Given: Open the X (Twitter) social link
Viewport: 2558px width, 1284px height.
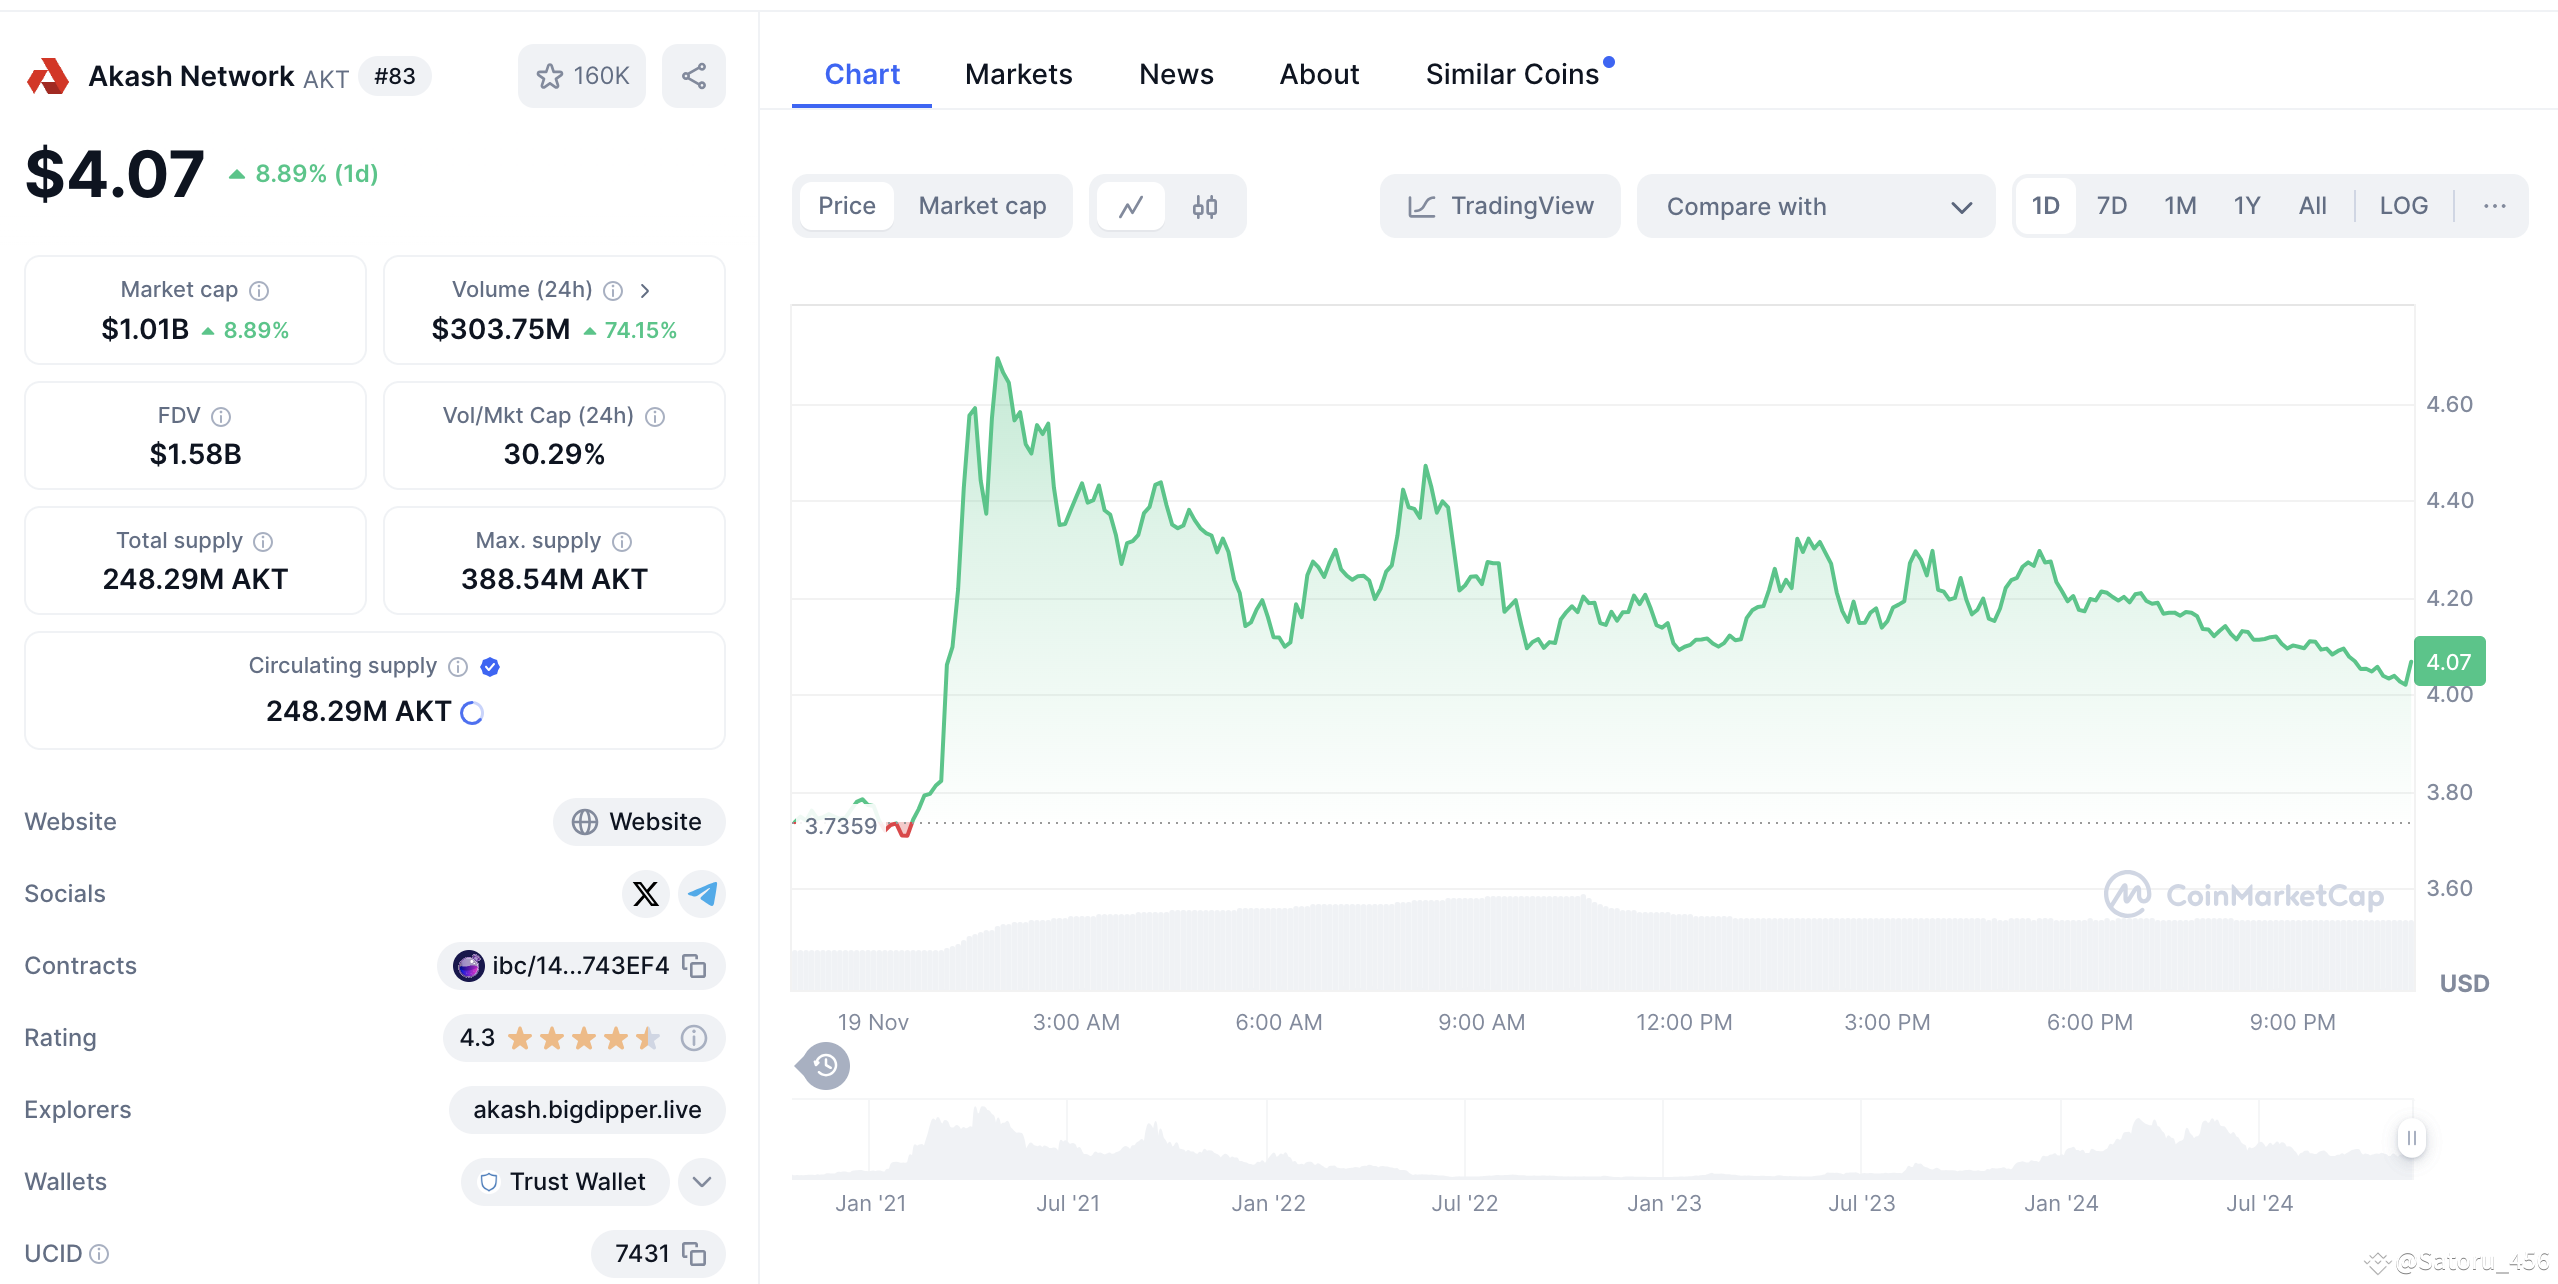Looking at the screenshot, I should click(x=645, y=893).
